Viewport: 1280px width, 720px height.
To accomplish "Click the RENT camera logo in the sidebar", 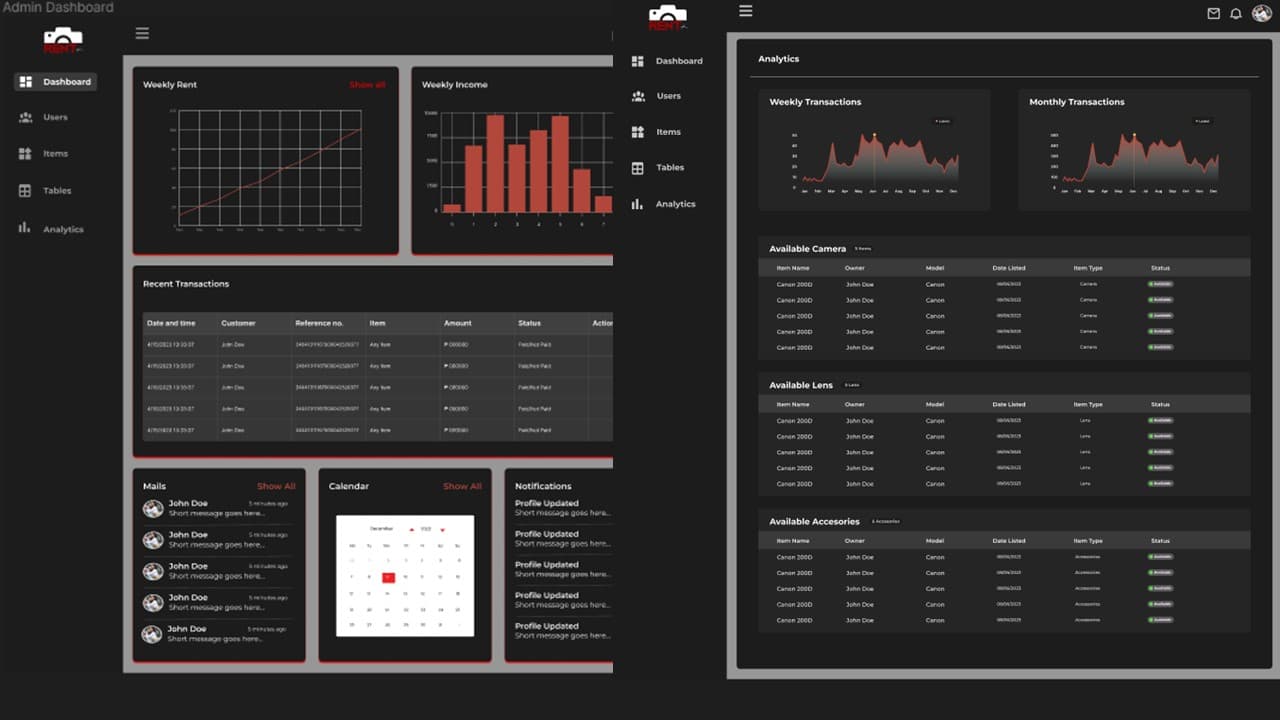I will 62,40.
